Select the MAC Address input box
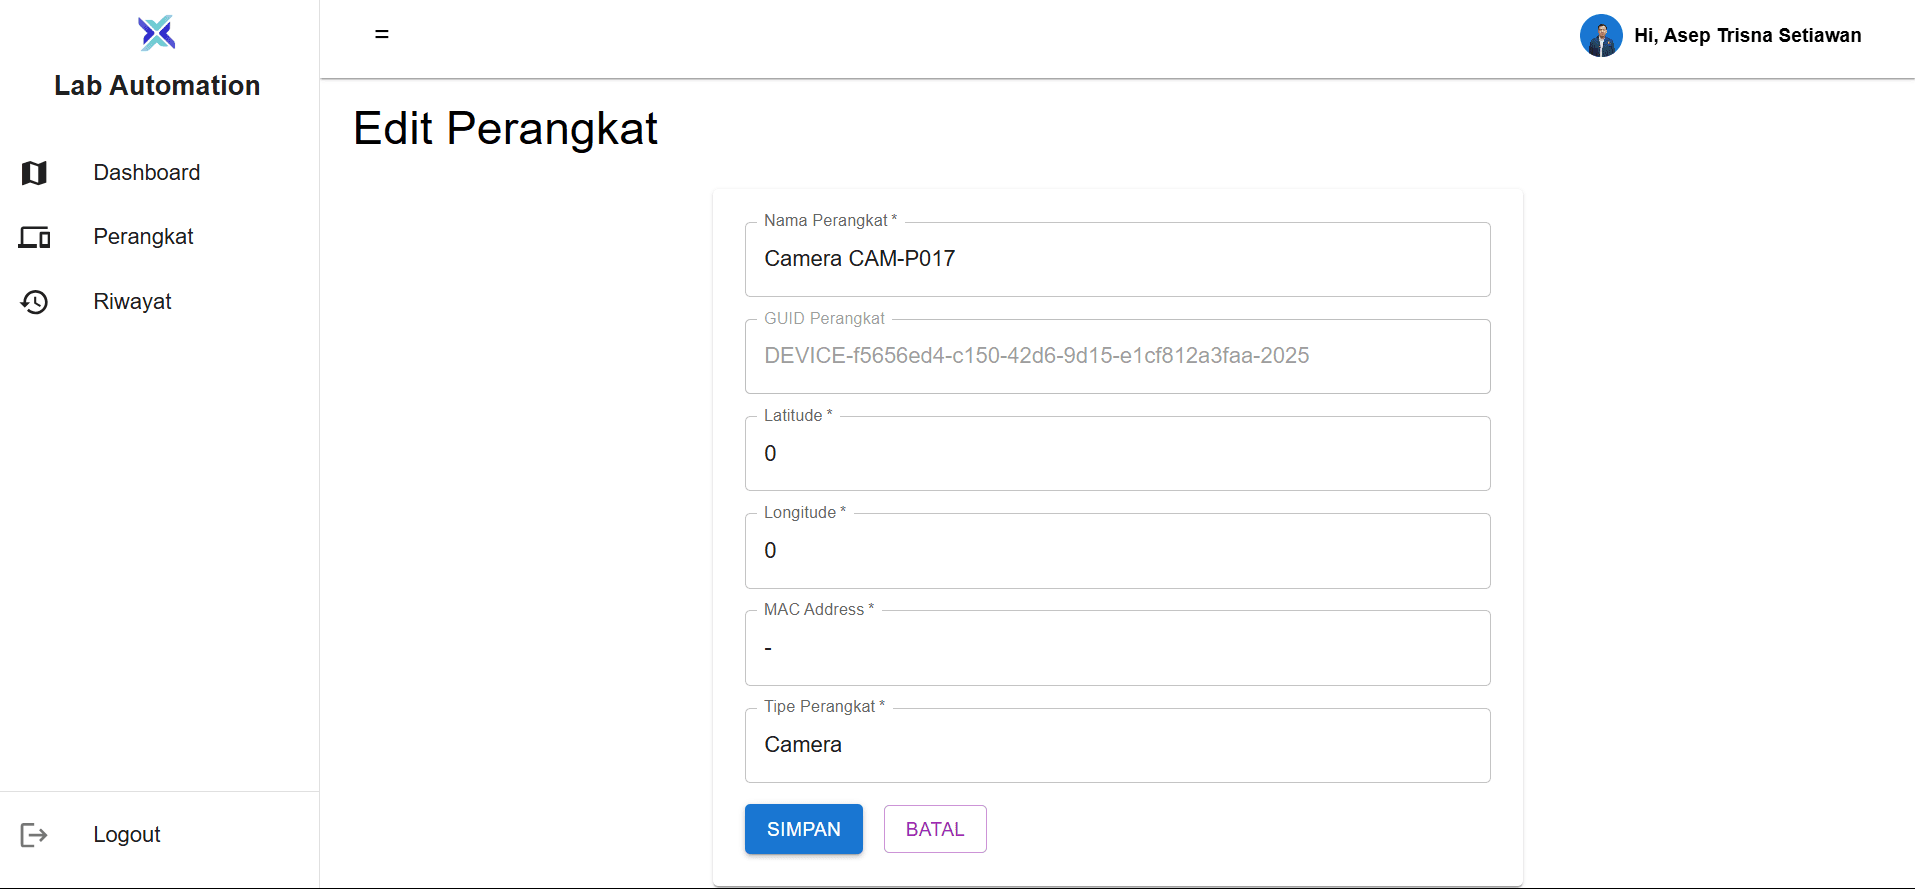Viewport: 1915px width, 889px height. coord(1117,648)
